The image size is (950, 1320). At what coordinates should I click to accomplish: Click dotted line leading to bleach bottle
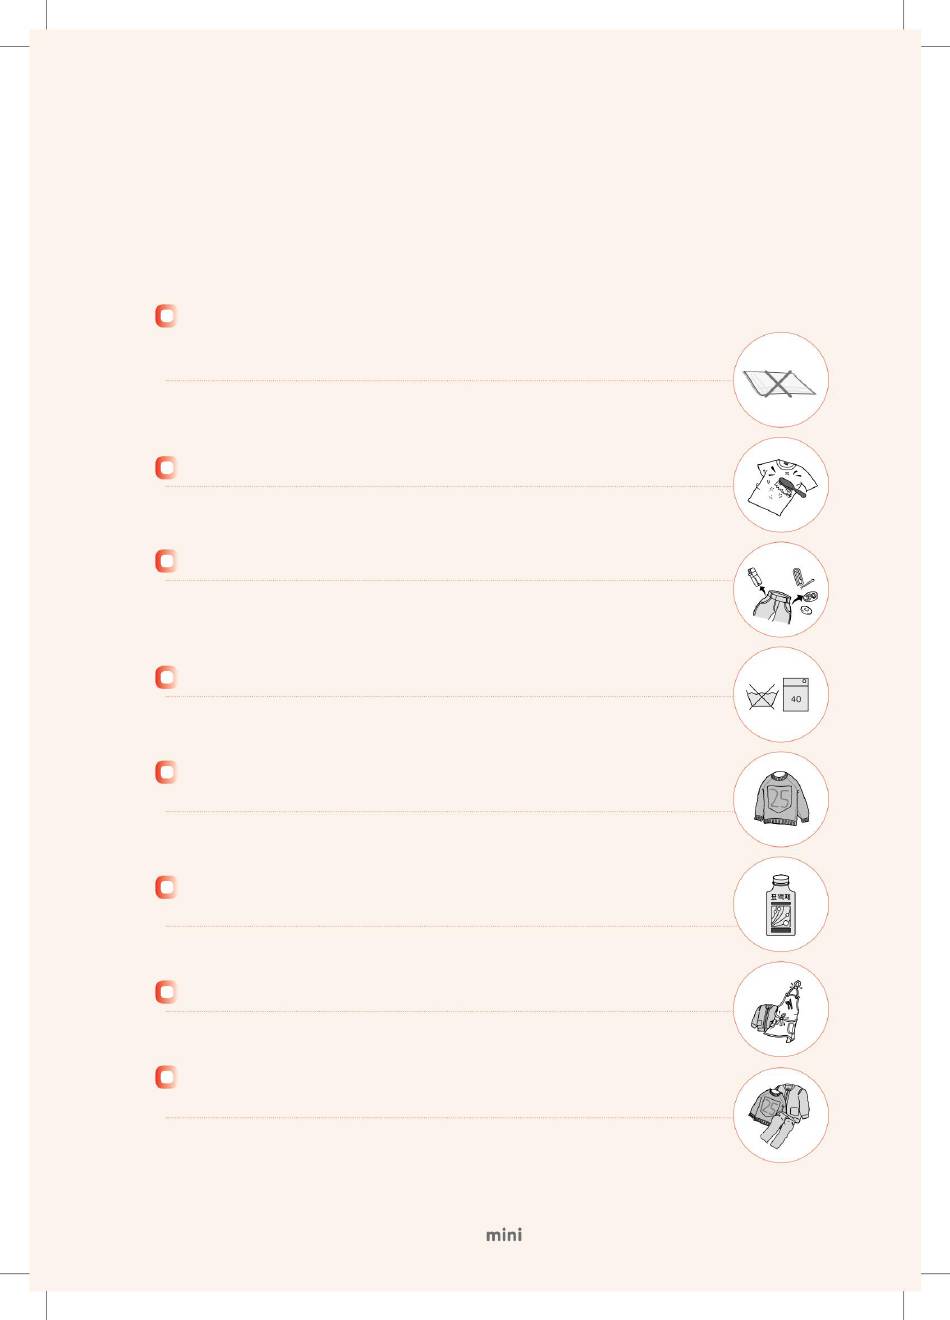click(x=450, y=926)
